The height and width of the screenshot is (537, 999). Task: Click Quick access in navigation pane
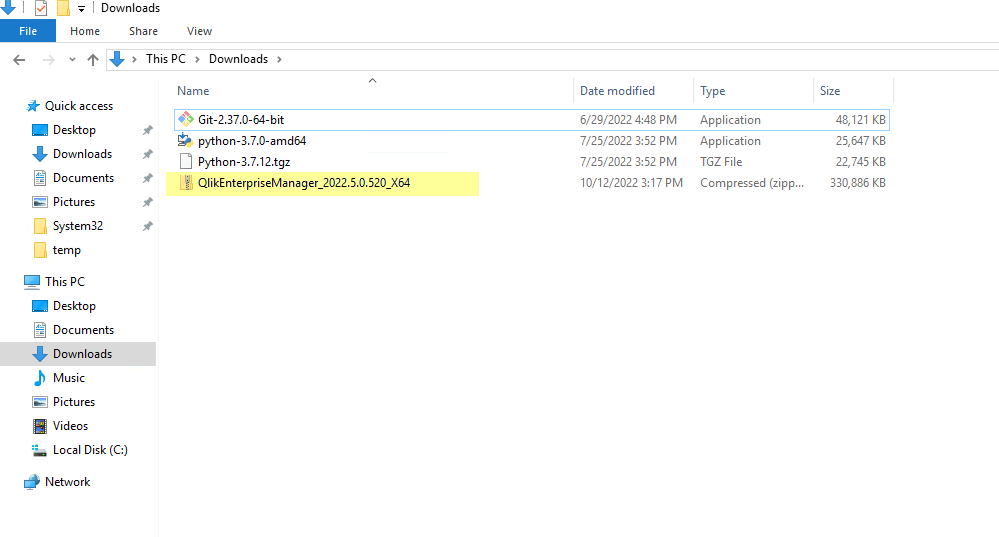(x=79, y=106)
